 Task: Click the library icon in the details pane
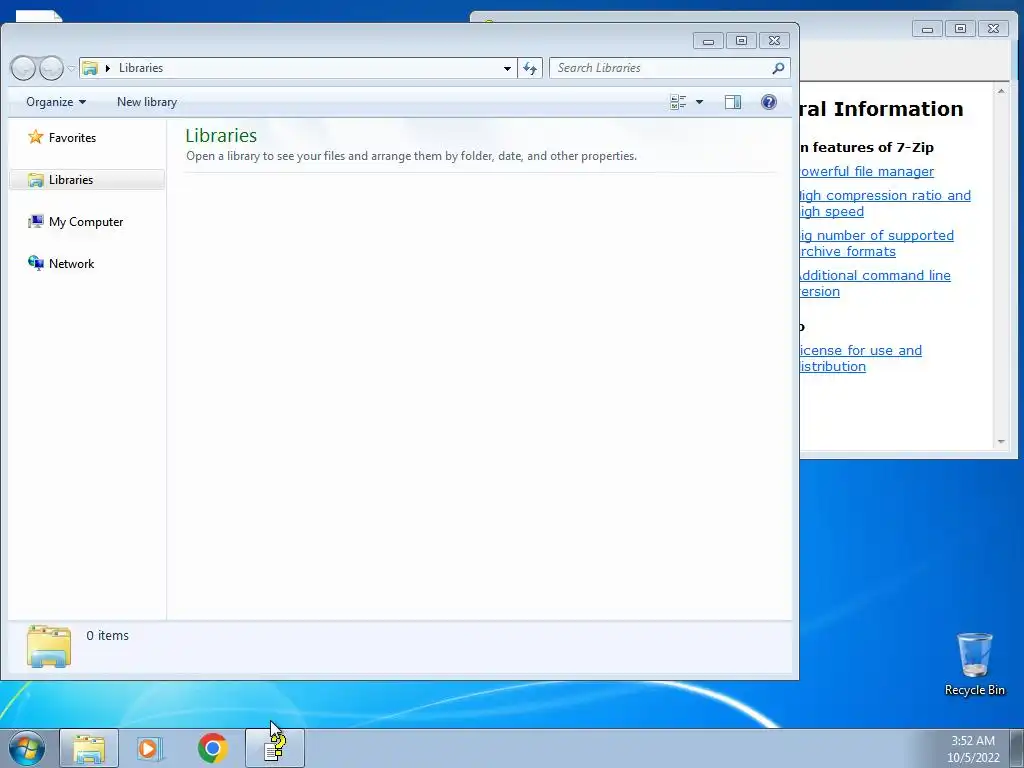[49, 647]
